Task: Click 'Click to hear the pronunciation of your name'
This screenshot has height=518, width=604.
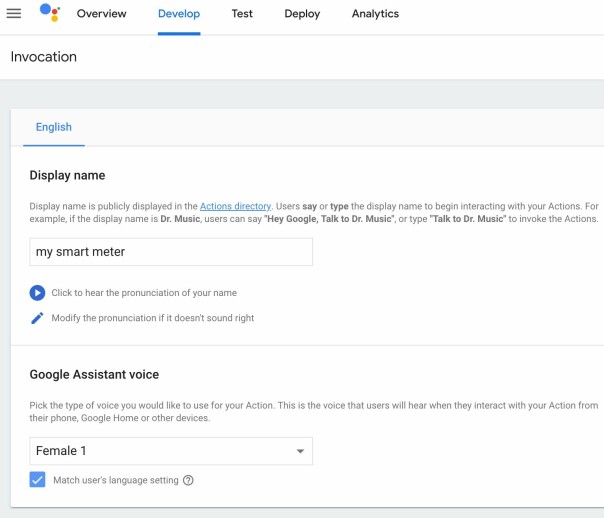Action: pos(144,293)
